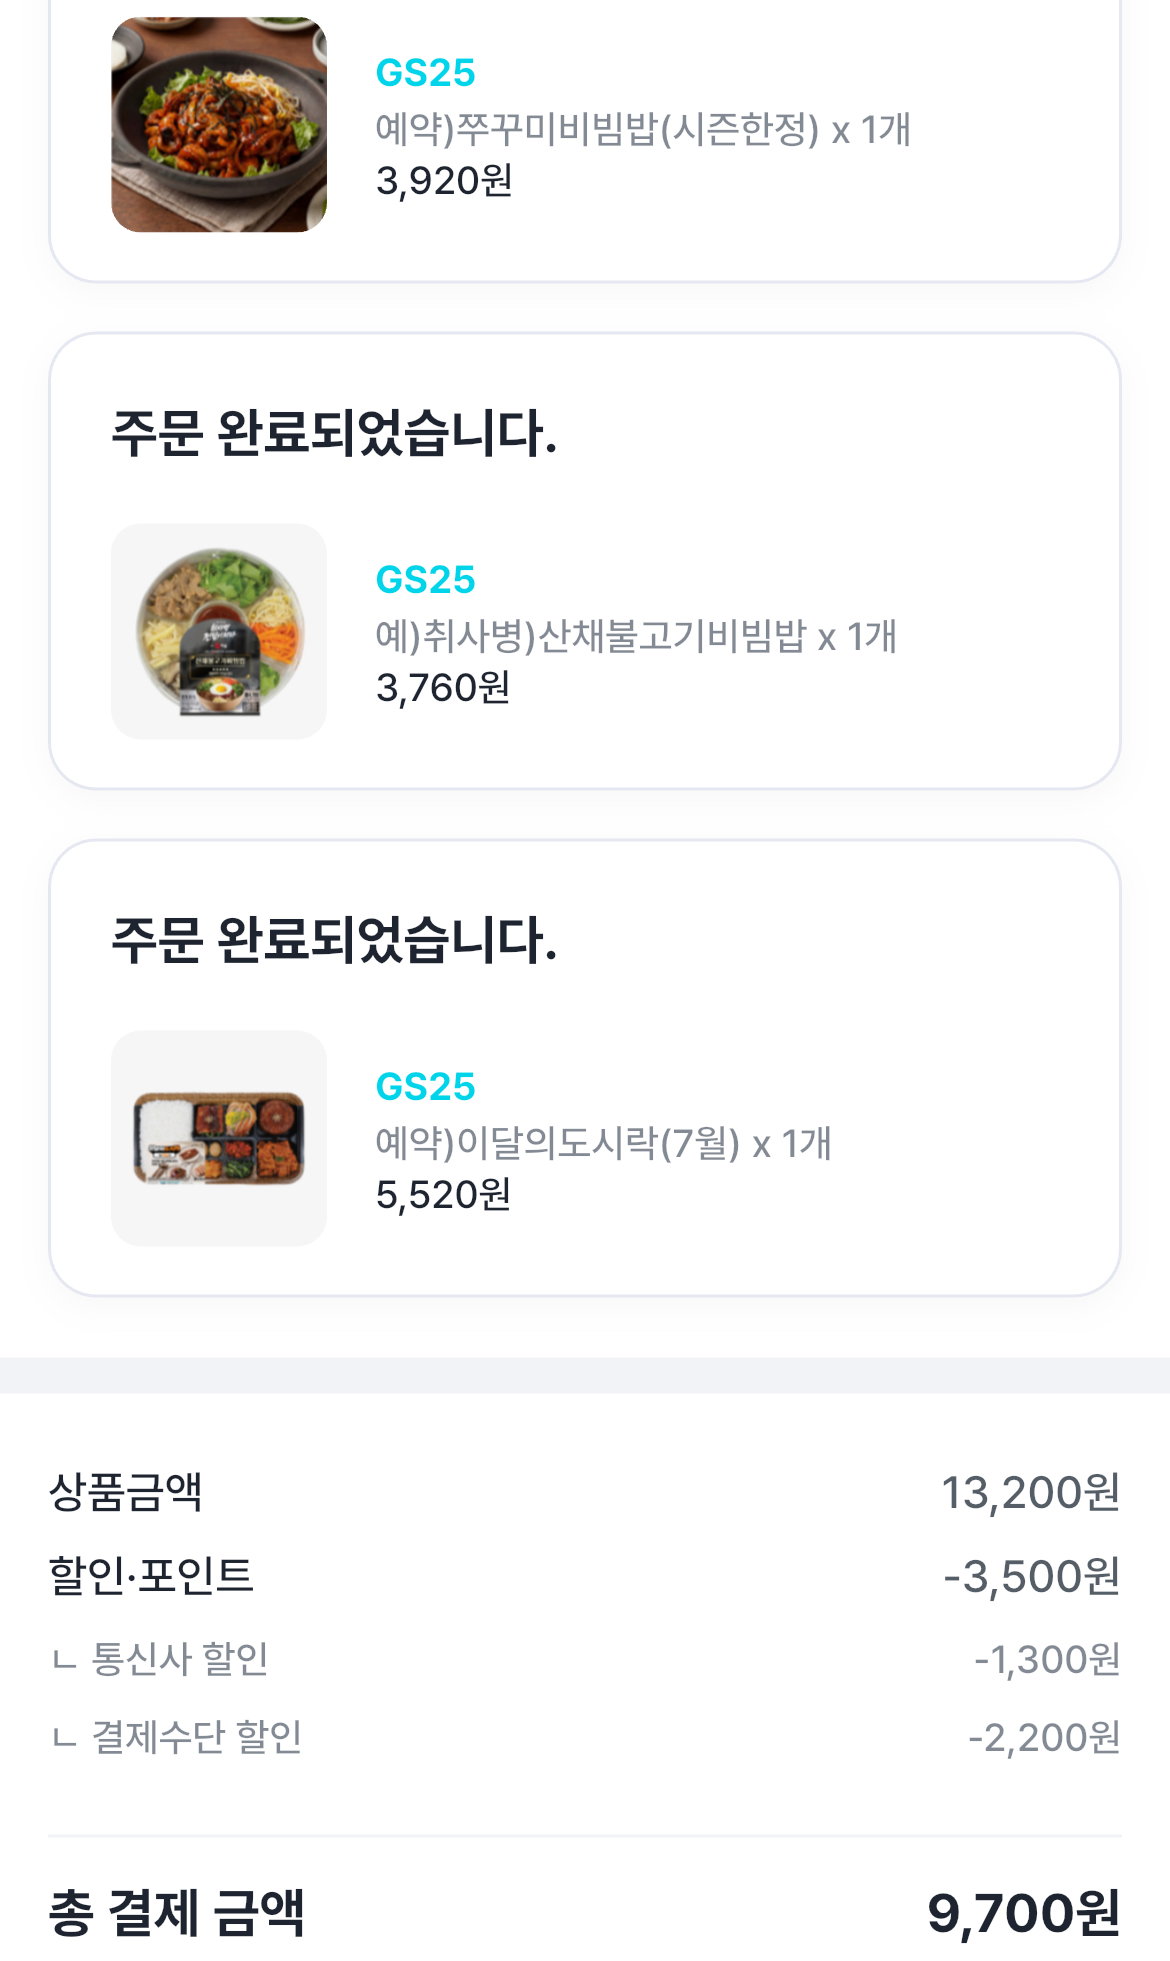Image resolution: width=1170 pixels, height=1961 pixels.
Task: Tap the 통신사 할인 line item
Action: click(585, 1659)
